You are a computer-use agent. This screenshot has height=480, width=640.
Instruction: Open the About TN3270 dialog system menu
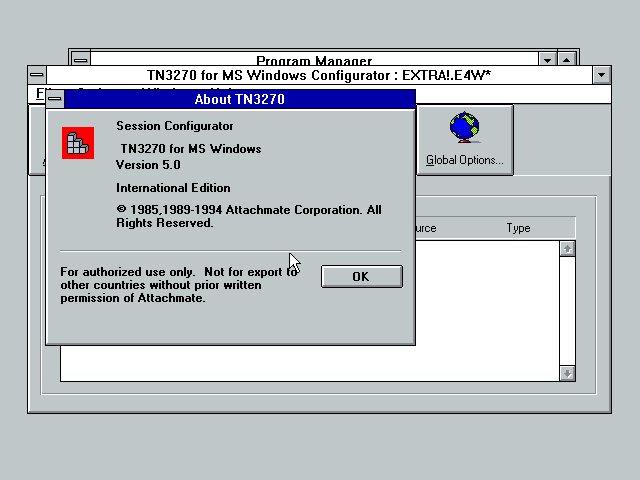(x=55, y=99)
